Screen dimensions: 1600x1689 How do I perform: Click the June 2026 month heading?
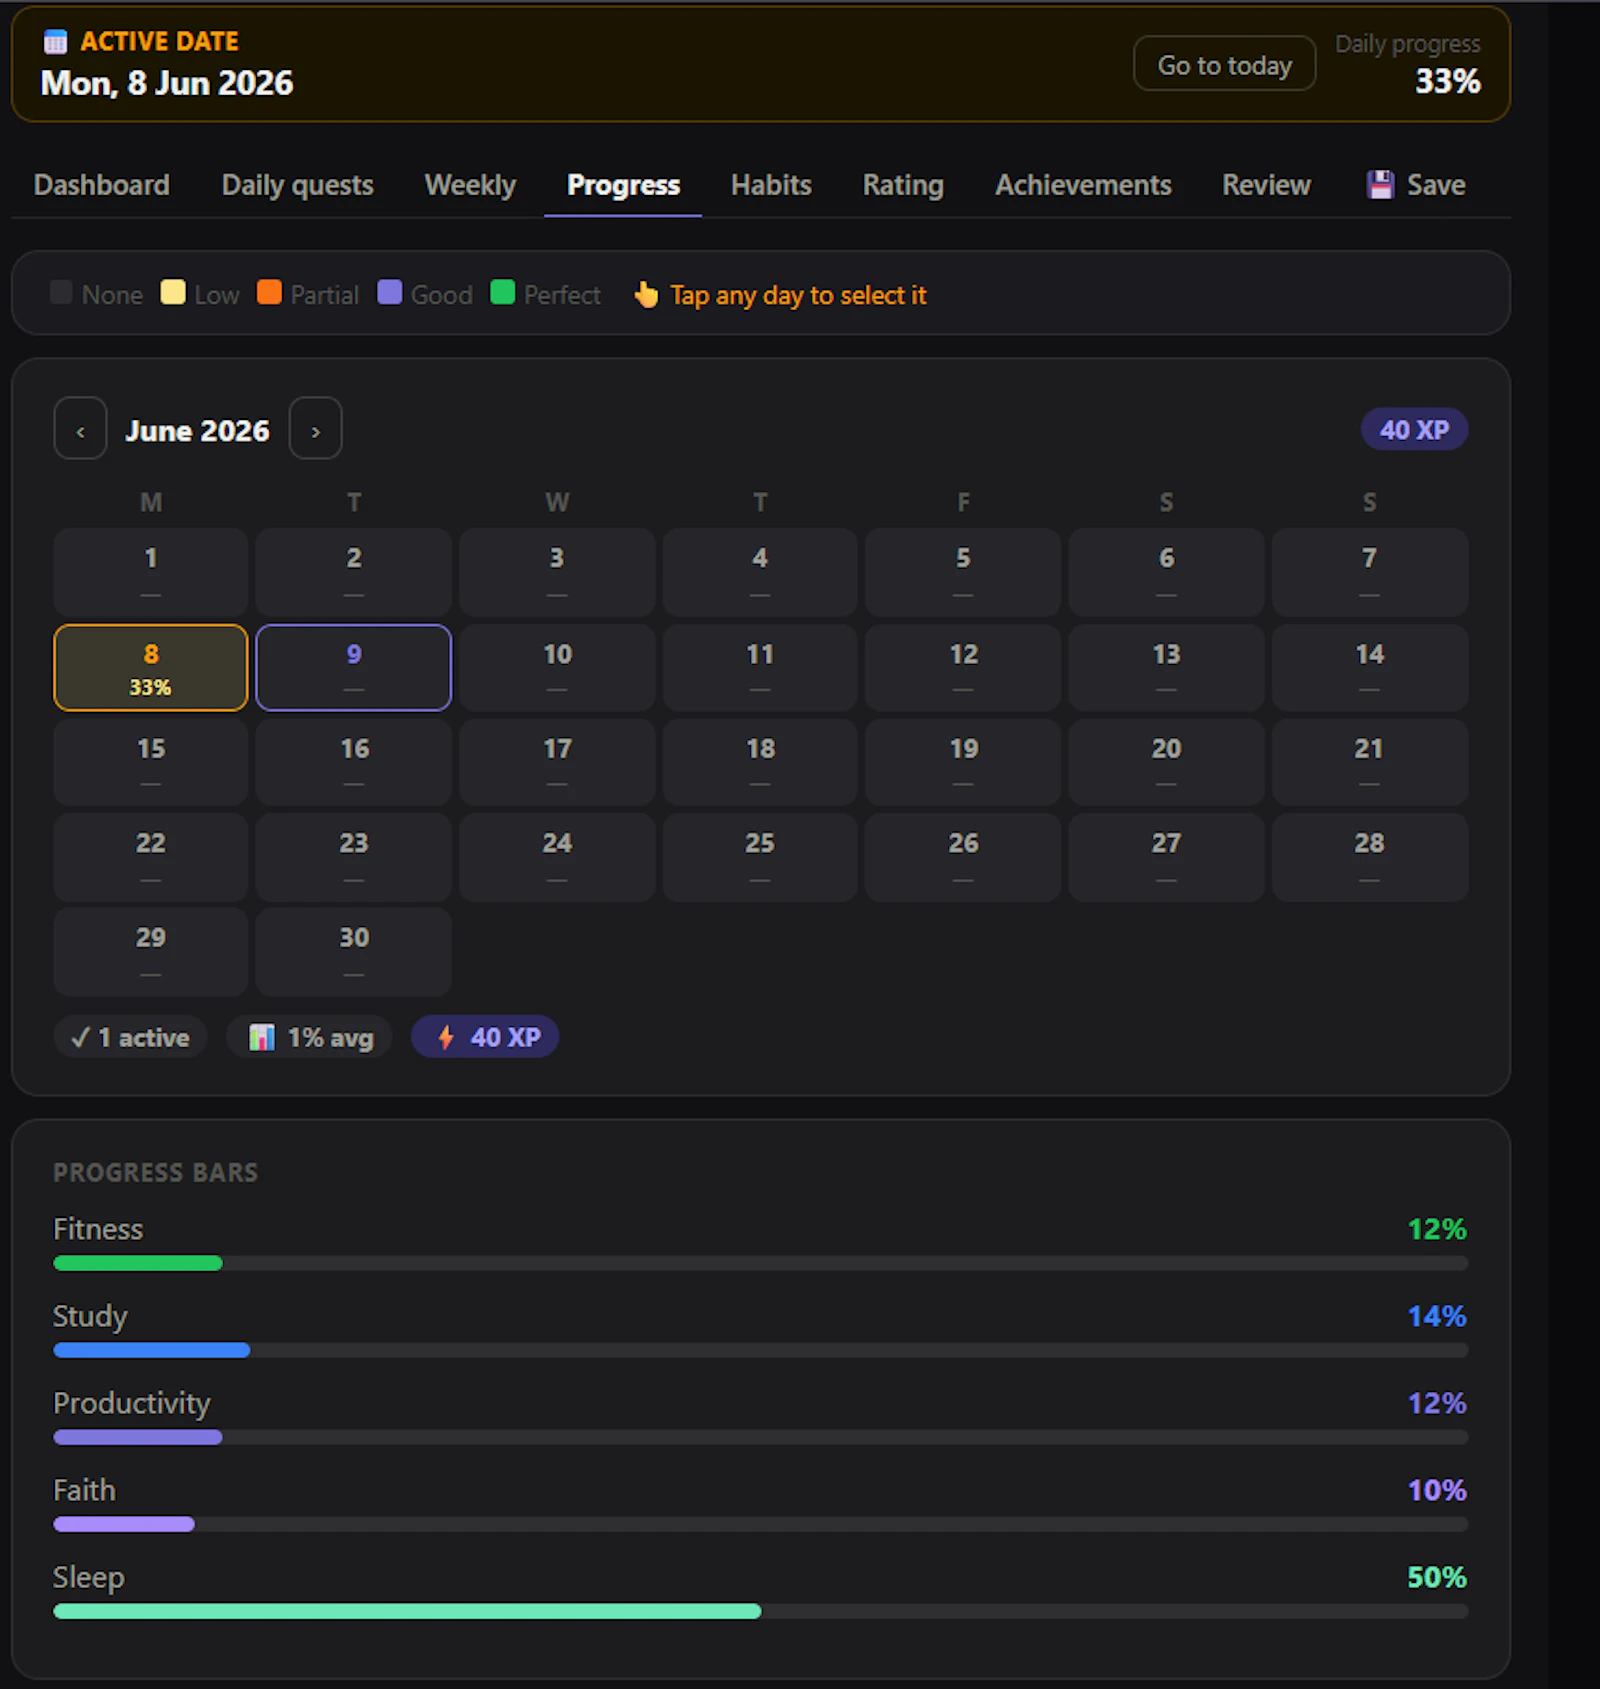pyautogui.click(x=197, y=430)
